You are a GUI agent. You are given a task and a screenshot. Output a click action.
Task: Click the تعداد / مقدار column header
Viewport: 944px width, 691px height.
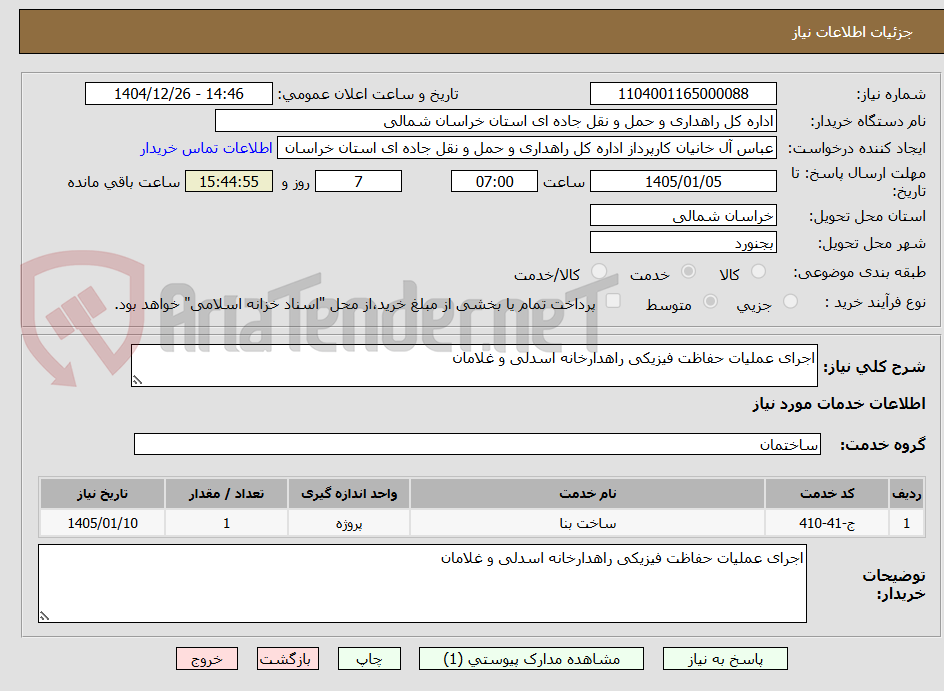[x=226, y=494]
